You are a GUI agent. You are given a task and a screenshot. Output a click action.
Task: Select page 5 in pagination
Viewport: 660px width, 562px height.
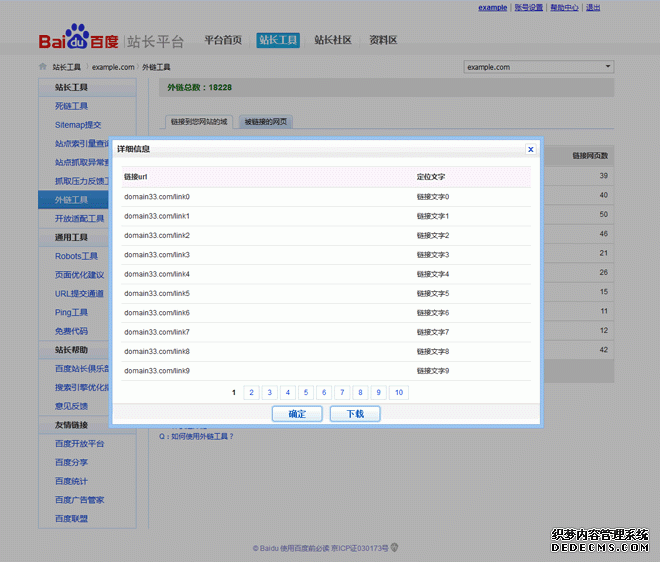[305, 393]
